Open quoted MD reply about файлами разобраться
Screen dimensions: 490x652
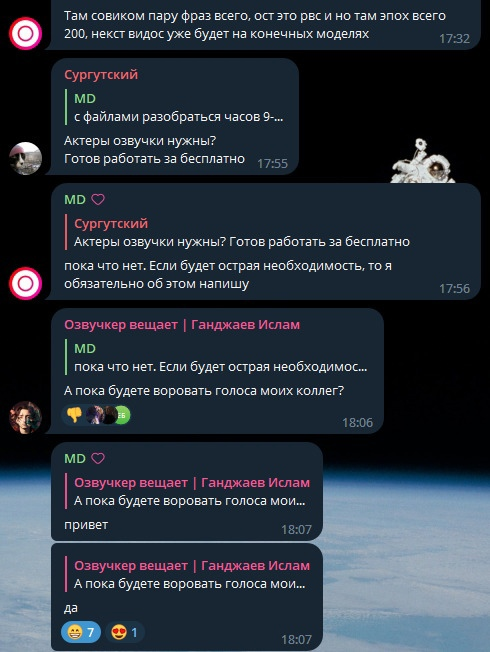(175, 108)
